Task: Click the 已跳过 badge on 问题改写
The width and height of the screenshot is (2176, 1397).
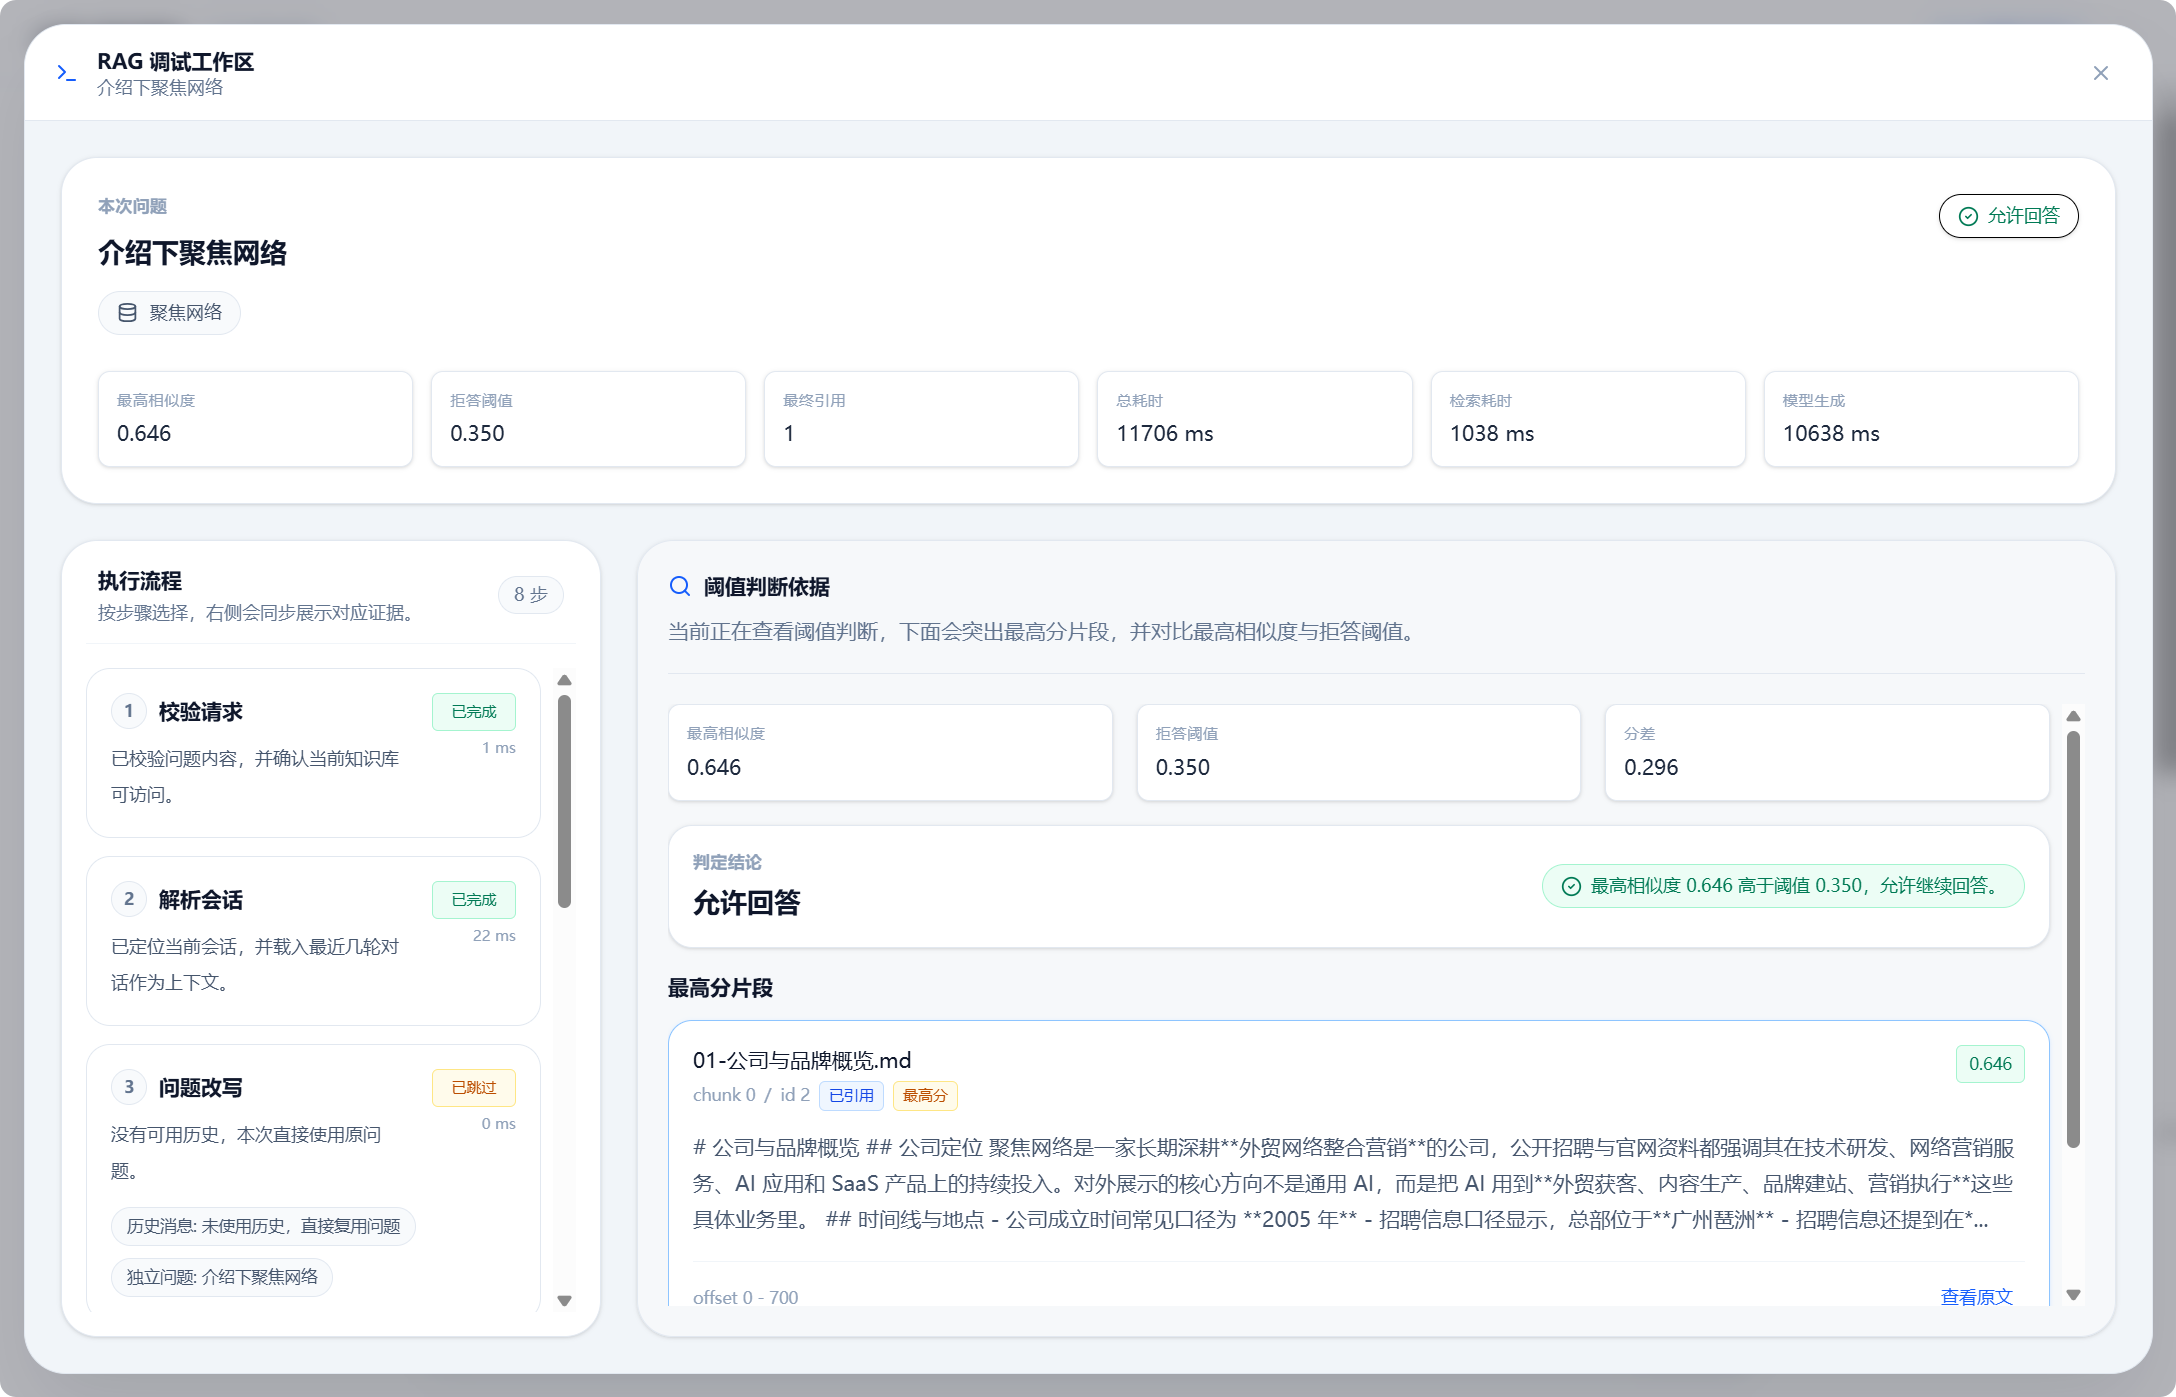Action: point(474,1088)
